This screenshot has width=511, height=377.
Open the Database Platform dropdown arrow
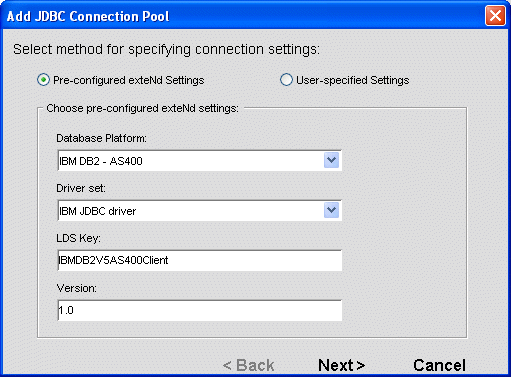click(x=331, y=160)
